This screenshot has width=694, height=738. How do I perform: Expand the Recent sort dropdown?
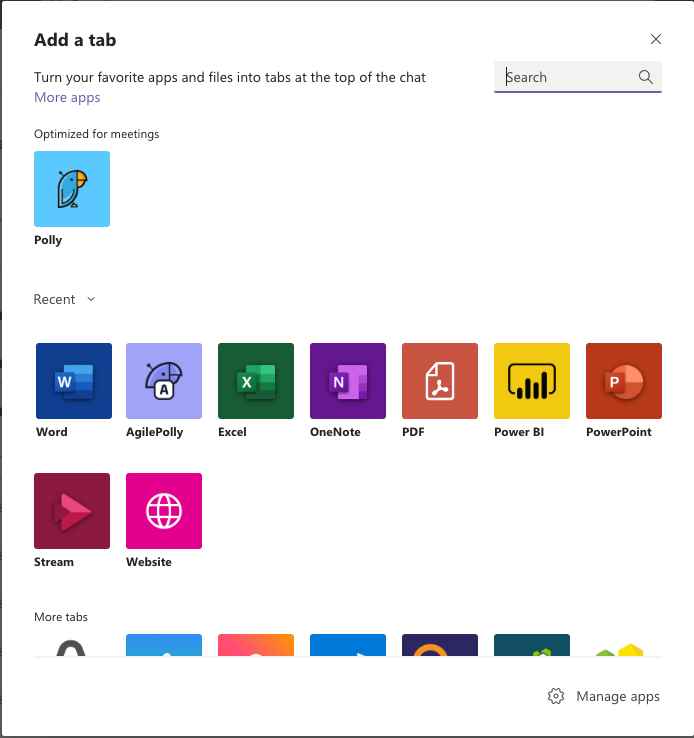point(65,299)
